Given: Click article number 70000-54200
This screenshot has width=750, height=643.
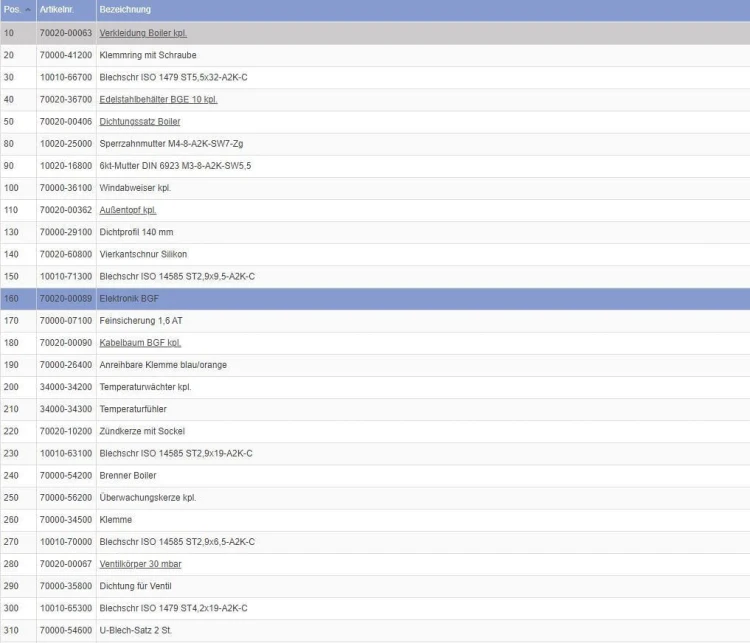Looking at the screenshot, I should coord(66,476).
